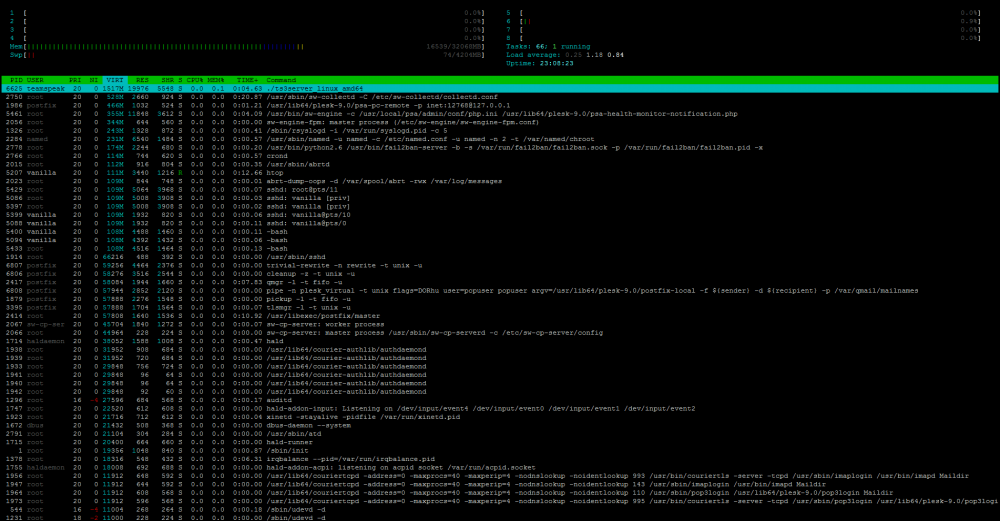Sort by the TIME+ column header
Image resolution: width=1000 pixels, height=521 pixels.
click(x=247, y=80)
